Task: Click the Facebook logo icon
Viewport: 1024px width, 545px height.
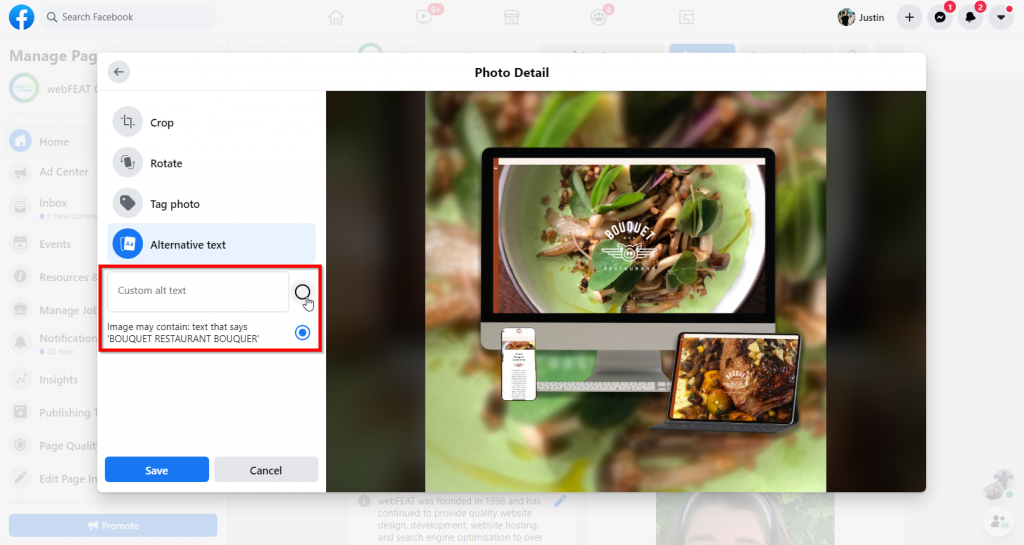Action: tap(22, 17)
